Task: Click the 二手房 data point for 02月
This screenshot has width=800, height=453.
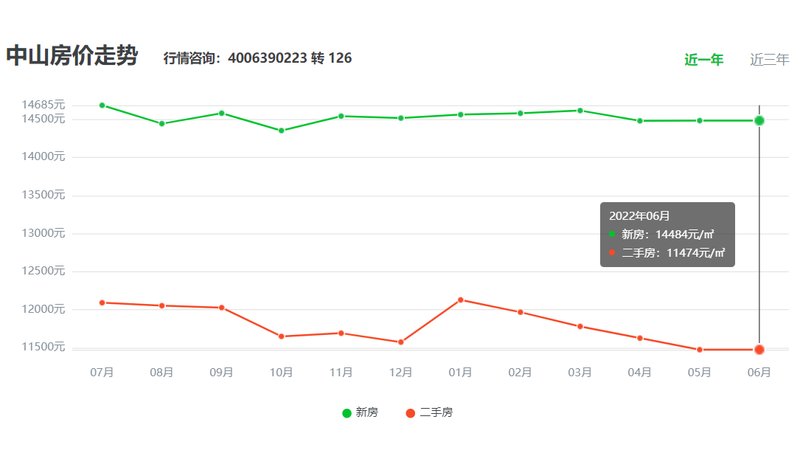Action: [x=520, y=312]
